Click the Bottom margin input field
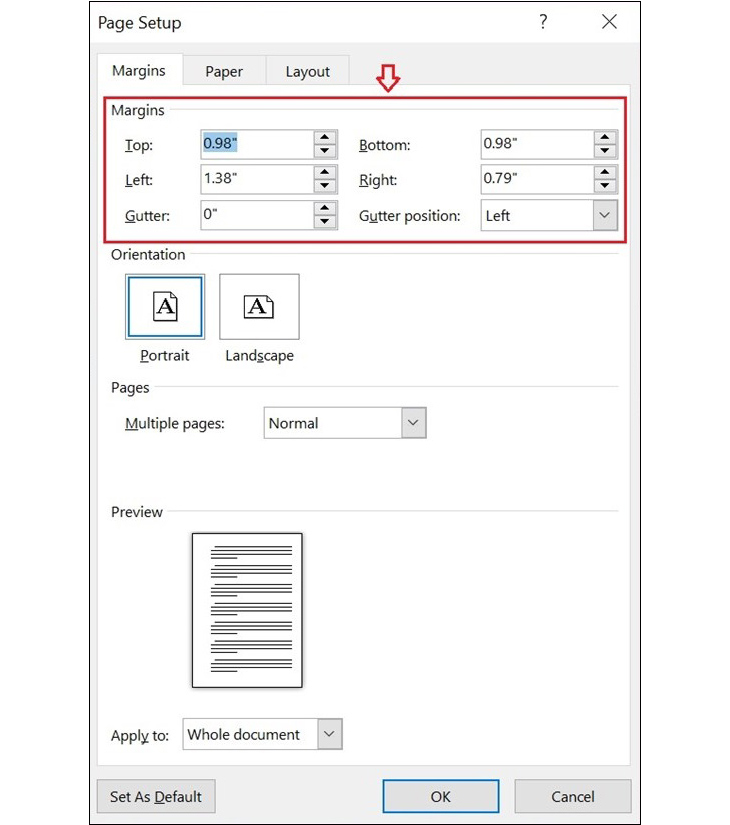Viewport: 730px width, 825px height. [x=537, y=144]
